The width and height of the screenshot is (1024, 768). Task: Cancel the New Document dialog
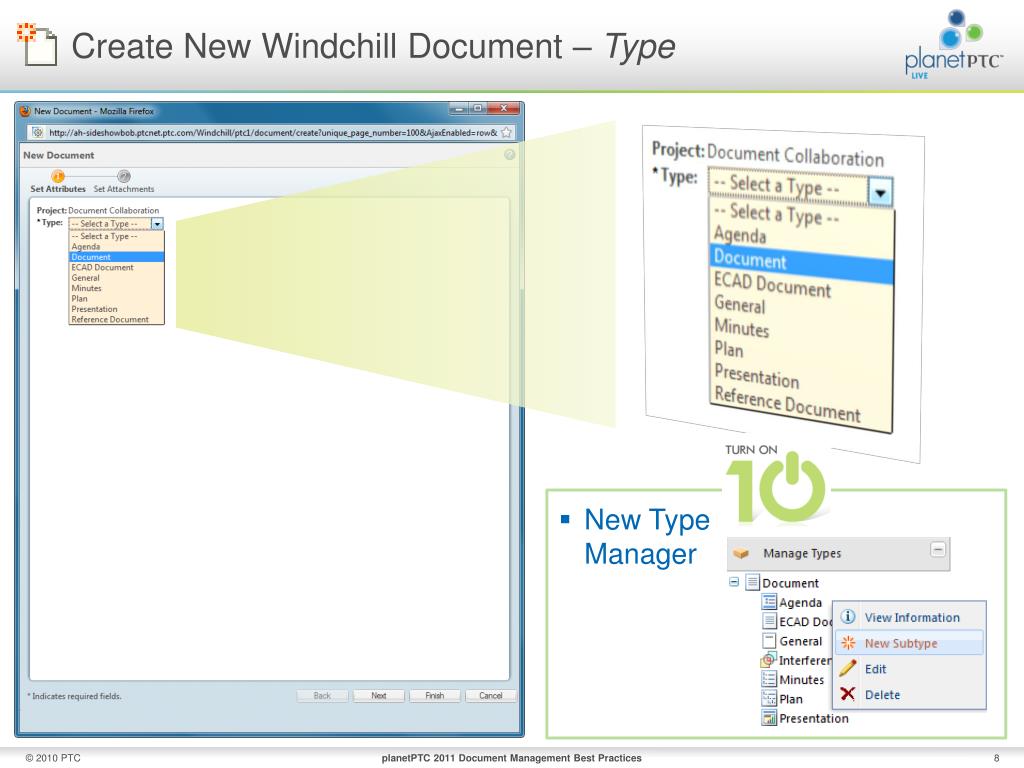coord(490,696)
